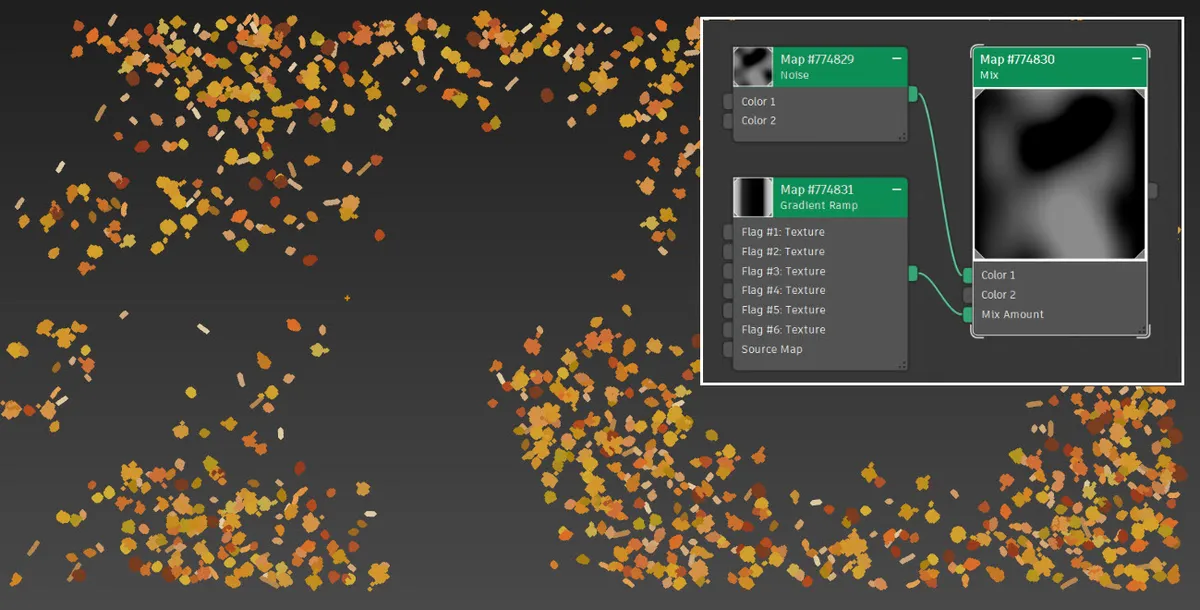Select the Flag #6: Texture slot
The height and width of the screenshot is (610, 1200).
[x=783, y=329]
